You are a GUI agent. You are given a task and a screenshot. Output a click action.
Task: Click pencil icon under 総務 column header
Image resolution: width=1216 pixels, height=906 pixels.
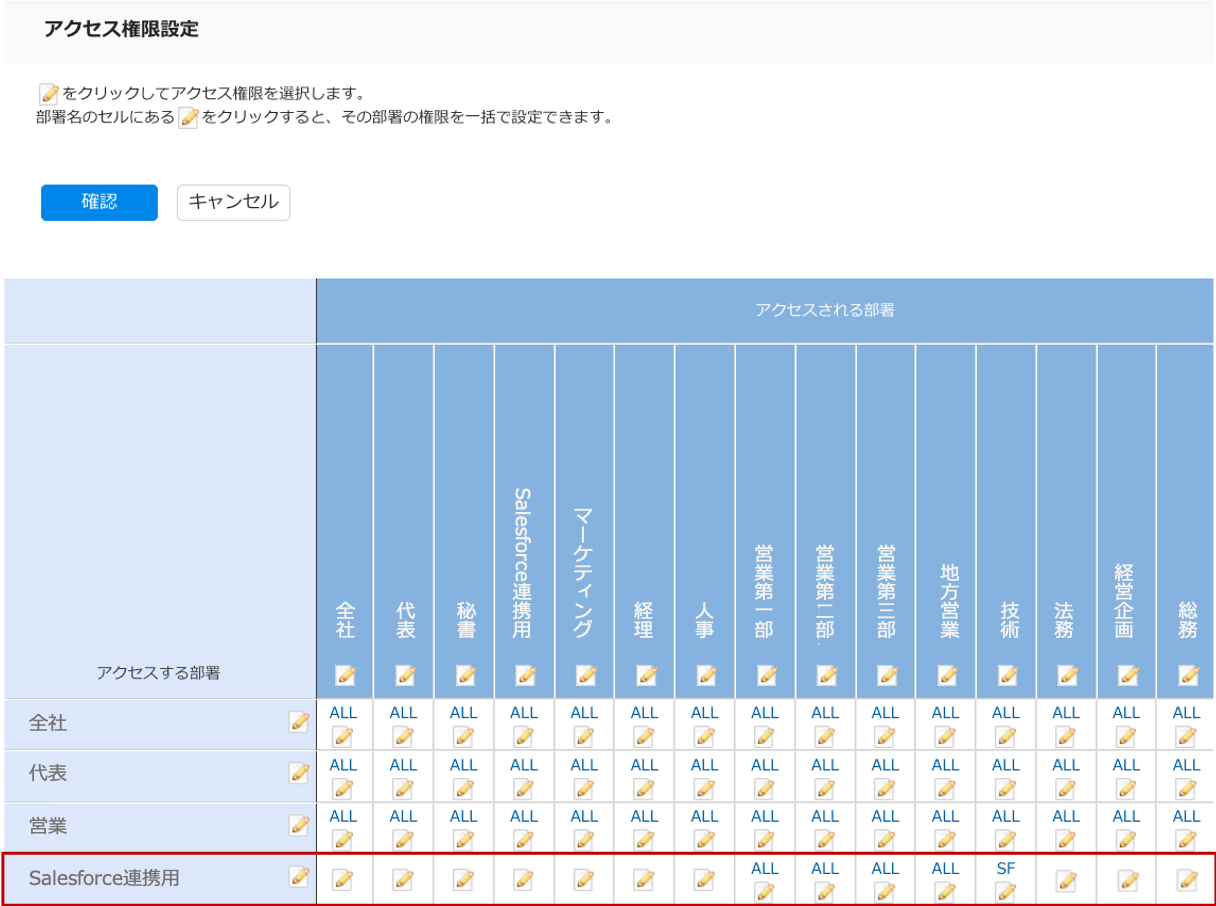(1188, 675)
